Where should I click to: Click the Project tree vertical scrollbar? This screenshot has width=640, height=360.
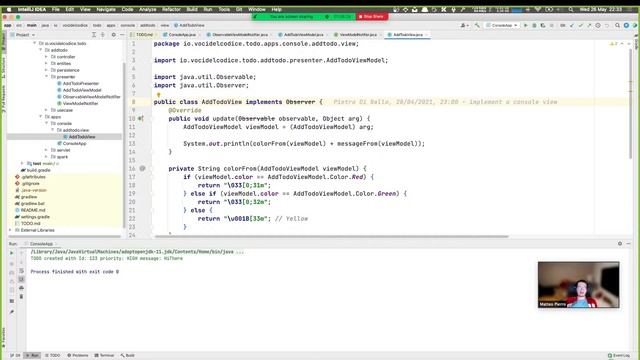click(124, 145)
